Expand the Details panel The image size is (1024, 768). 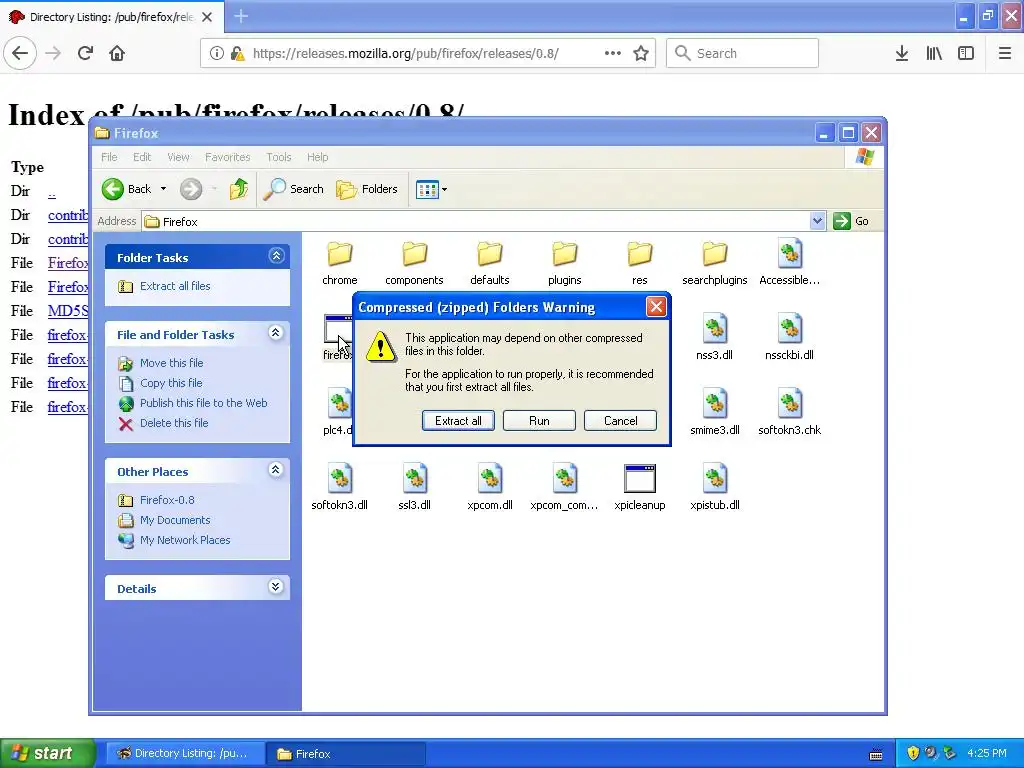click(x=276, y=587)
